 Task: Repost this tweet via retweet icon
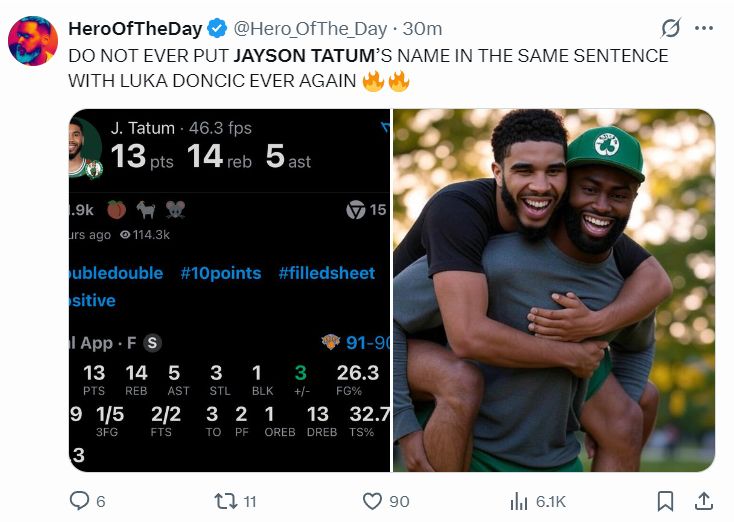tap(225, 501)
